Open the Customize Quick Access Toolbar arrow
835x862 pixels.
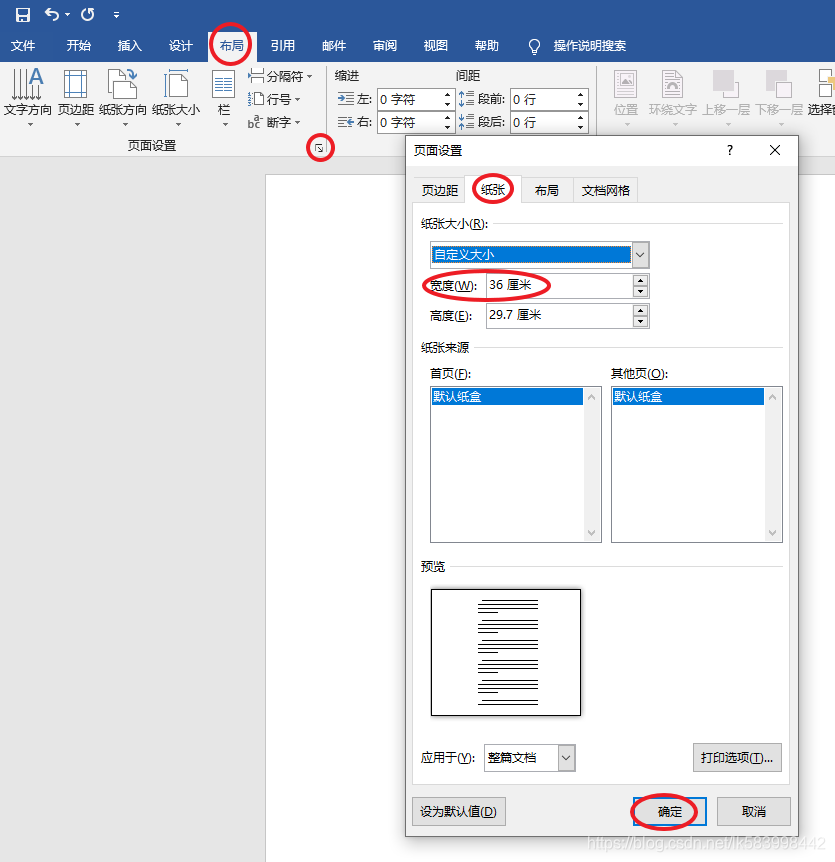pyautogui.click(x=117, y=15)
